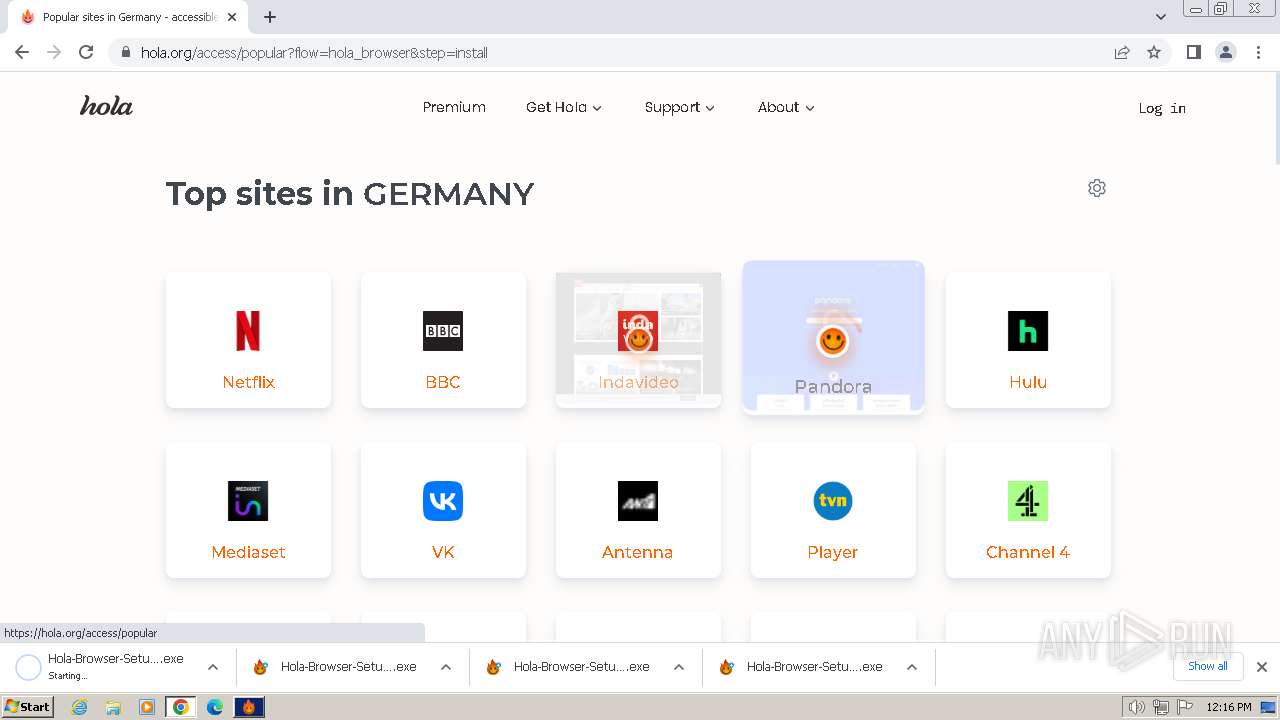Click the taskbar clock showing 12:16 PM
This screenshot has width=1280, height=720.
pos(1229,707)
